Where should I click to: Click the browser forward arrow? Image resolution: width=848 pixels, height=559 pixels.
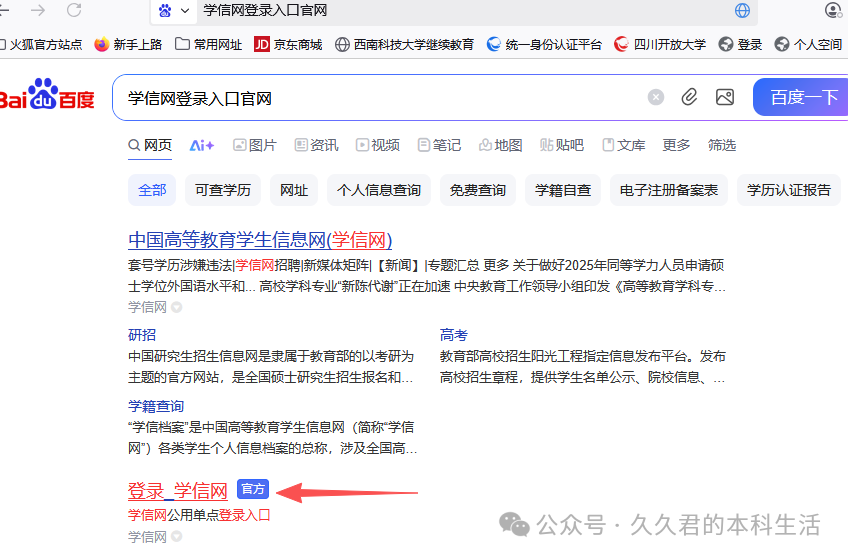pos(38,10)
